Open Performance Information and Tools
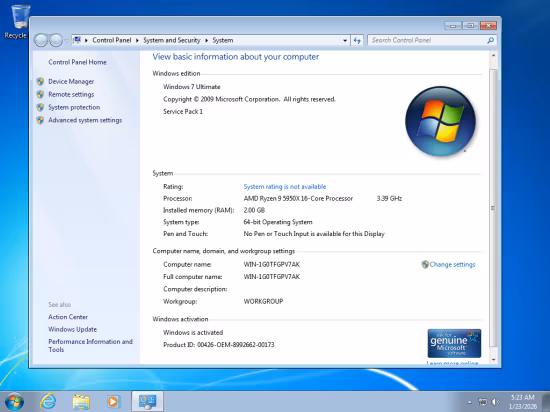Screen dimensions: 550x412 90,345
